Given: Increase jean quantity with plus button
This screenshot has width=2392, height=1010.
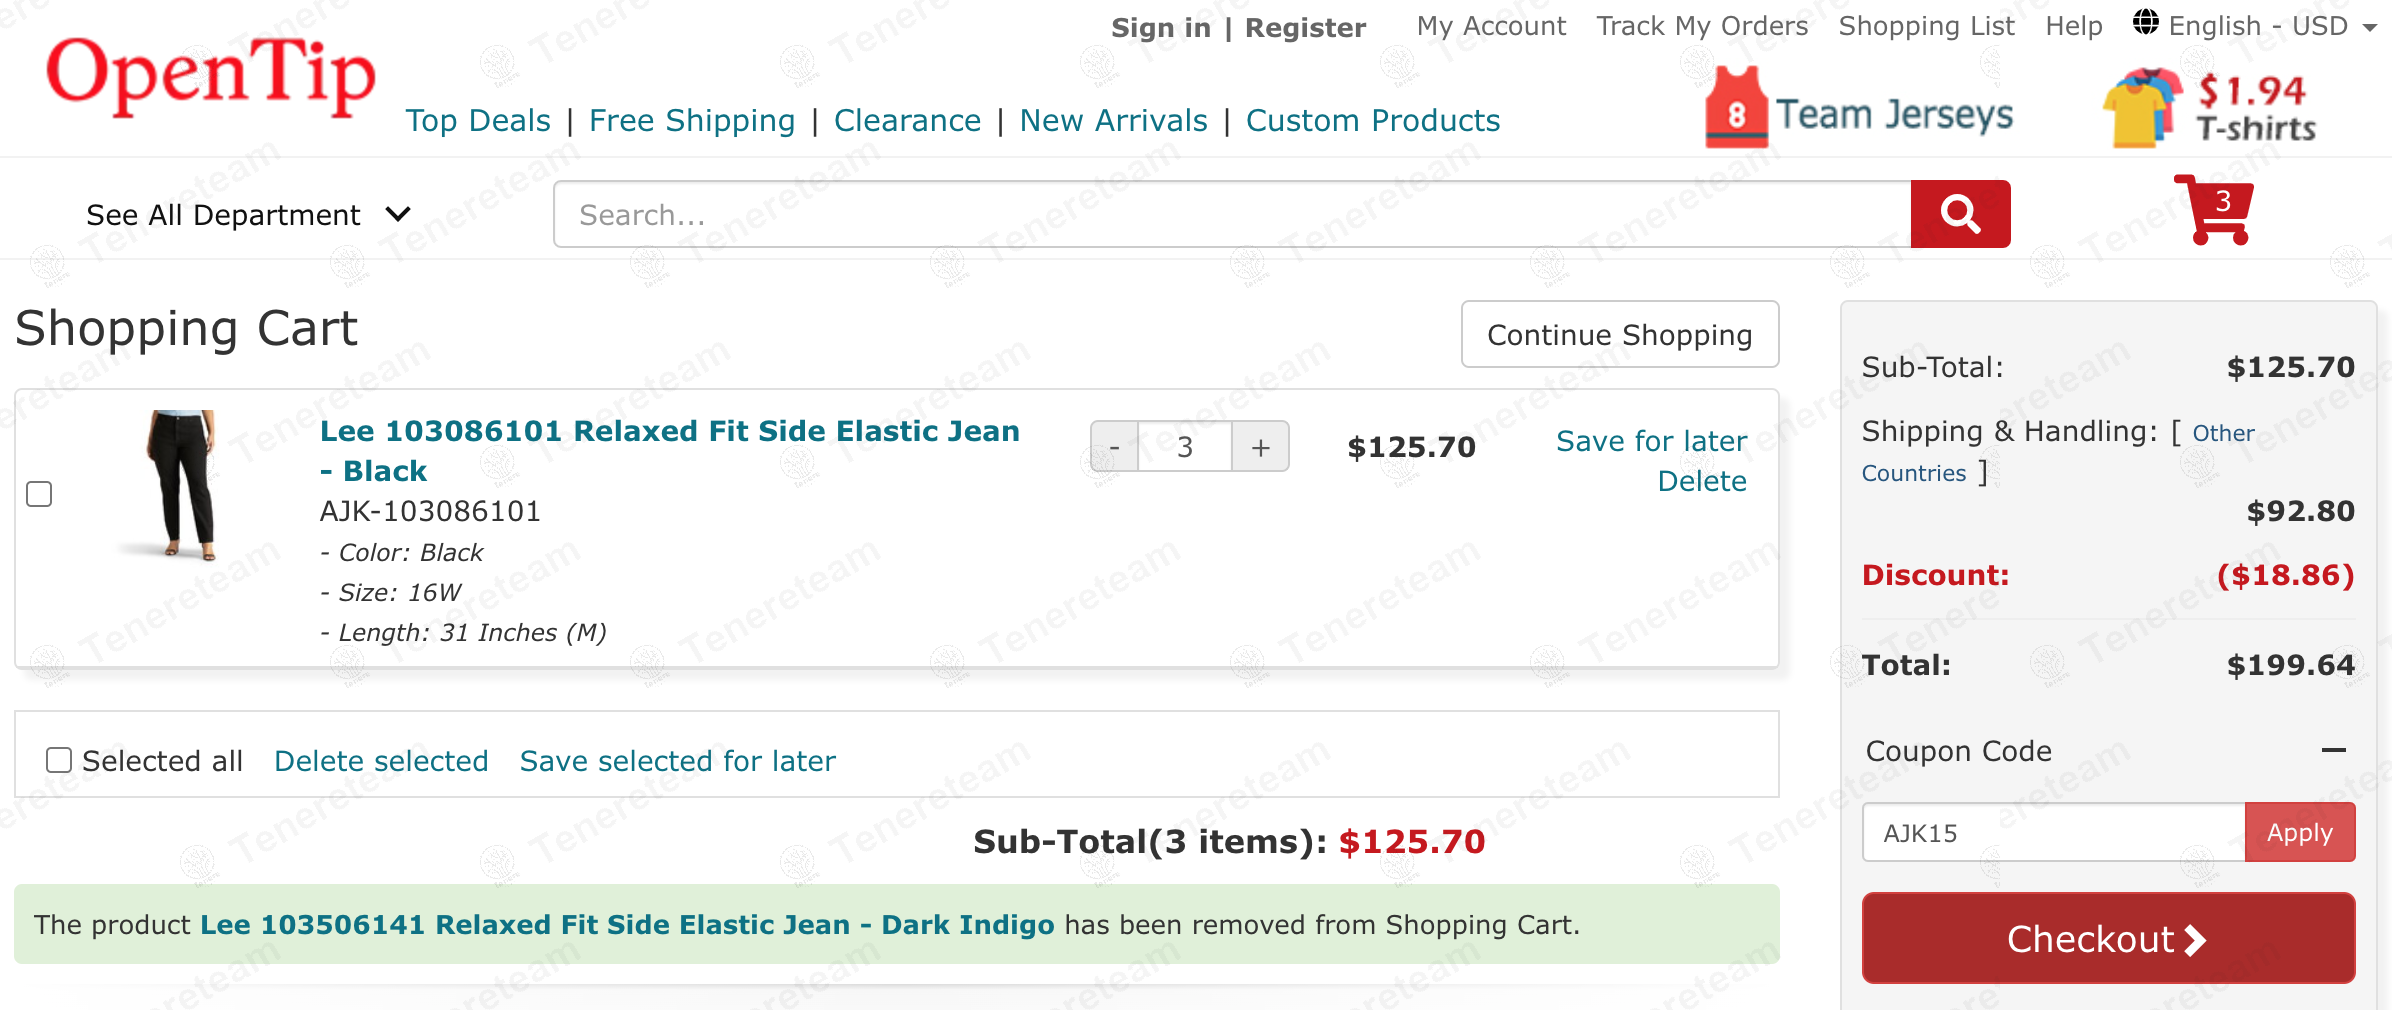Looking at the screenshot, I should coord(1260,447).
